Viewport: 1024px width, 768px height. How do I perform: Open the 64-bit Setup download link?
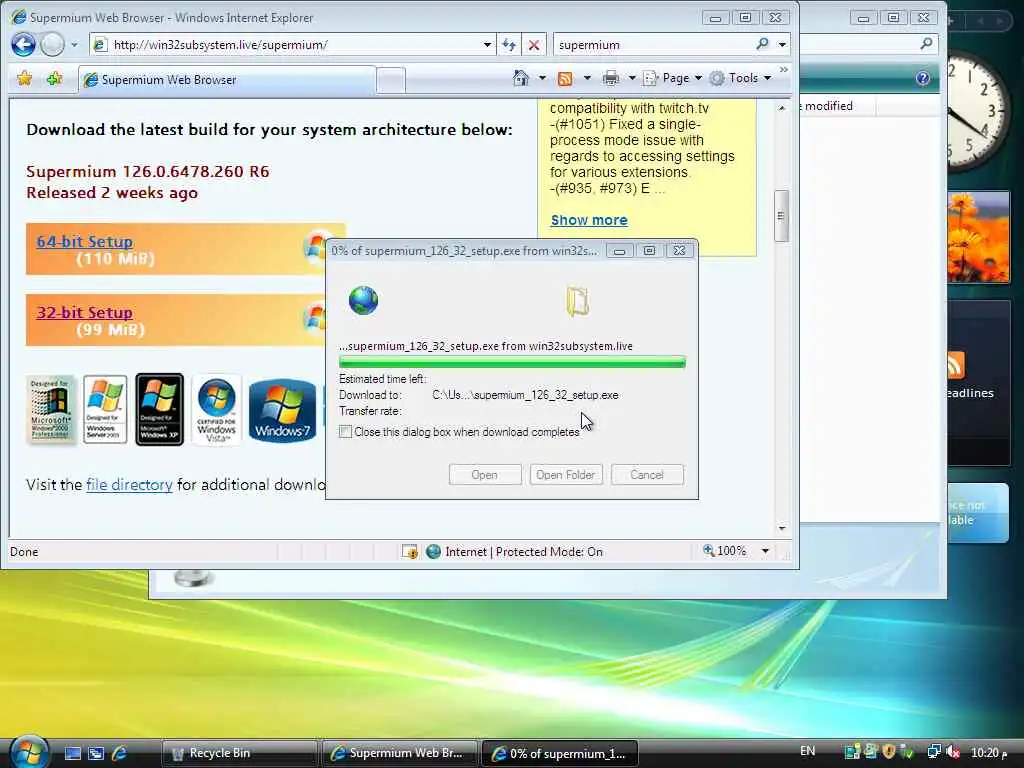pos(84,241)
